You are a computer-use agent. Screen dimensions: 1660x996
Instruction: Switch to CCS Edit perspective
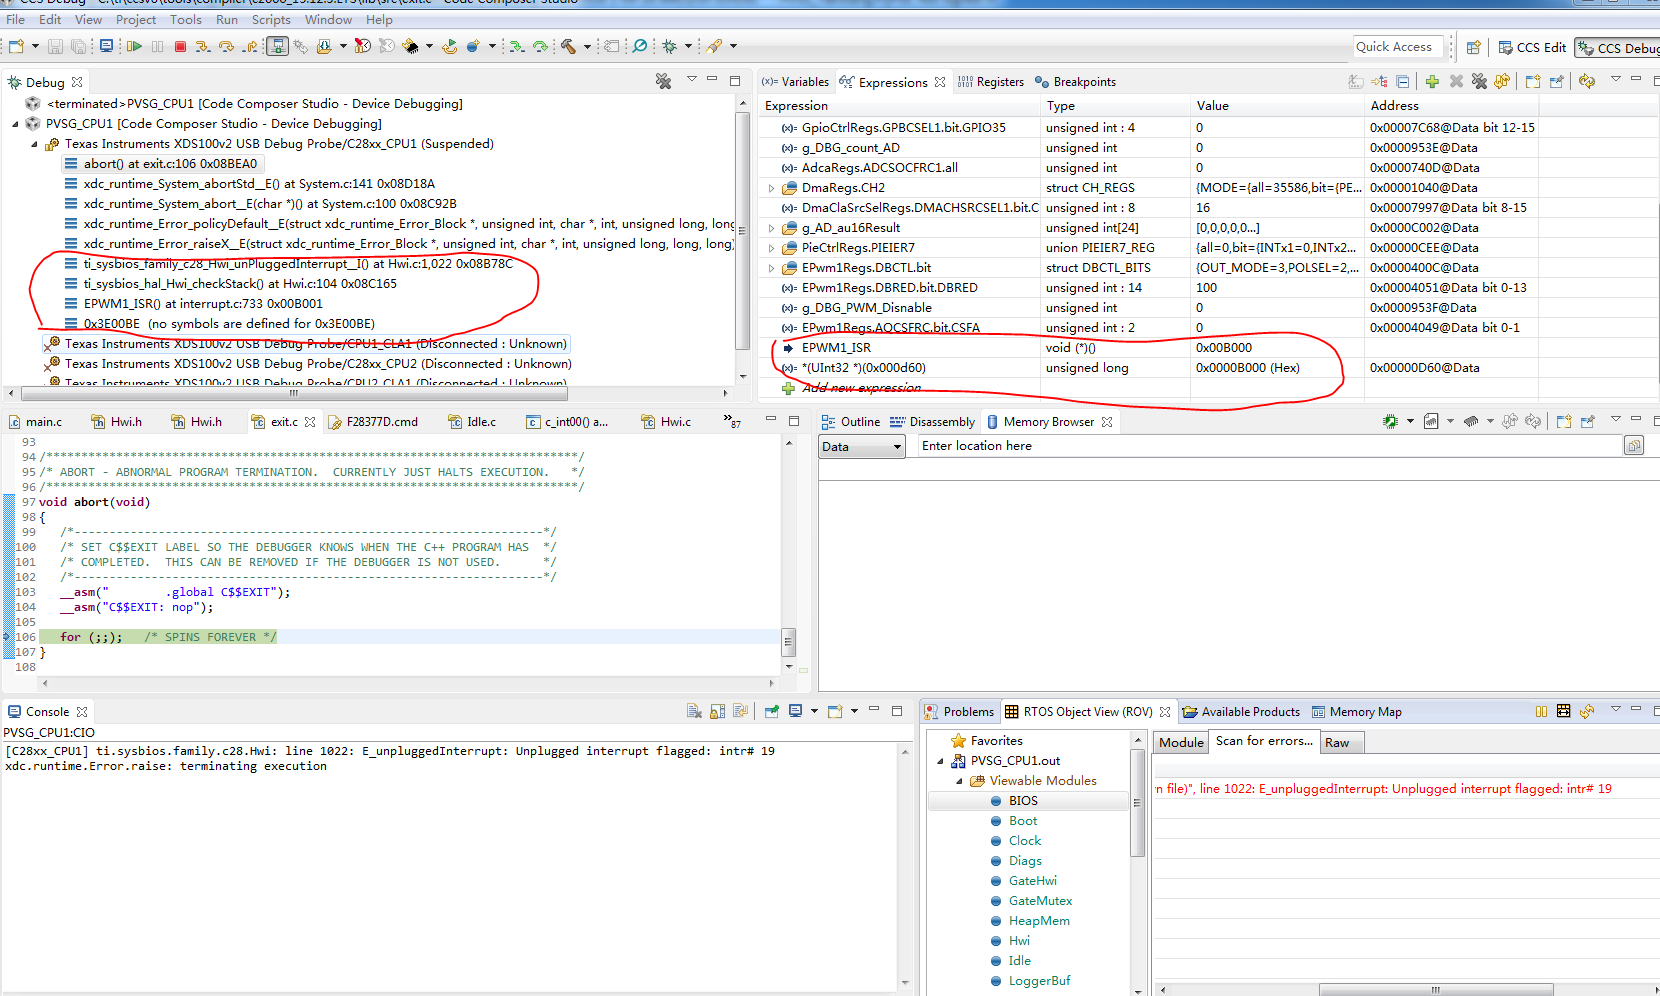tap(1531, 47)
